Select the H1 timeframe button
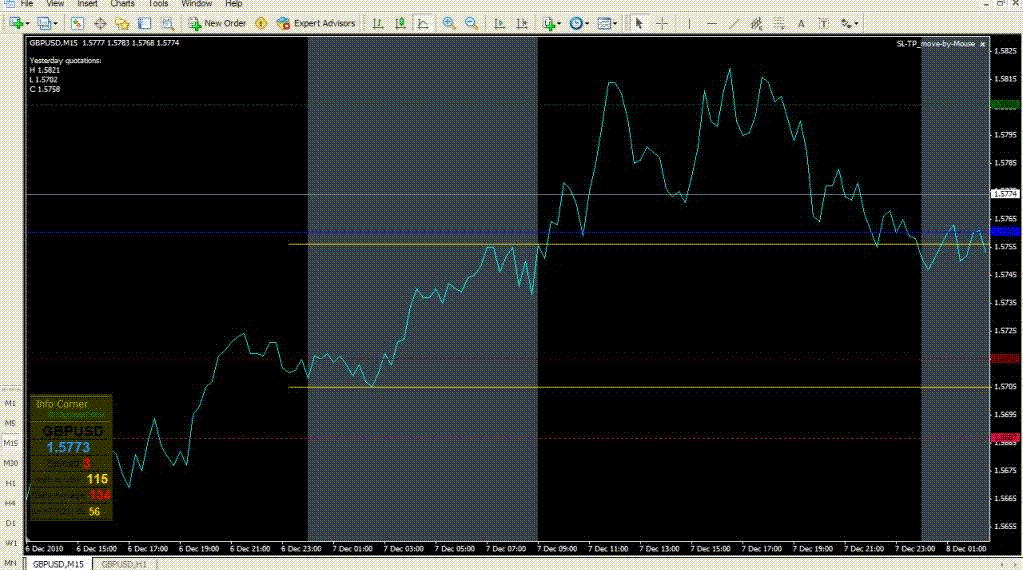This screenshot has height=570, width=1023. coord(10,483)
